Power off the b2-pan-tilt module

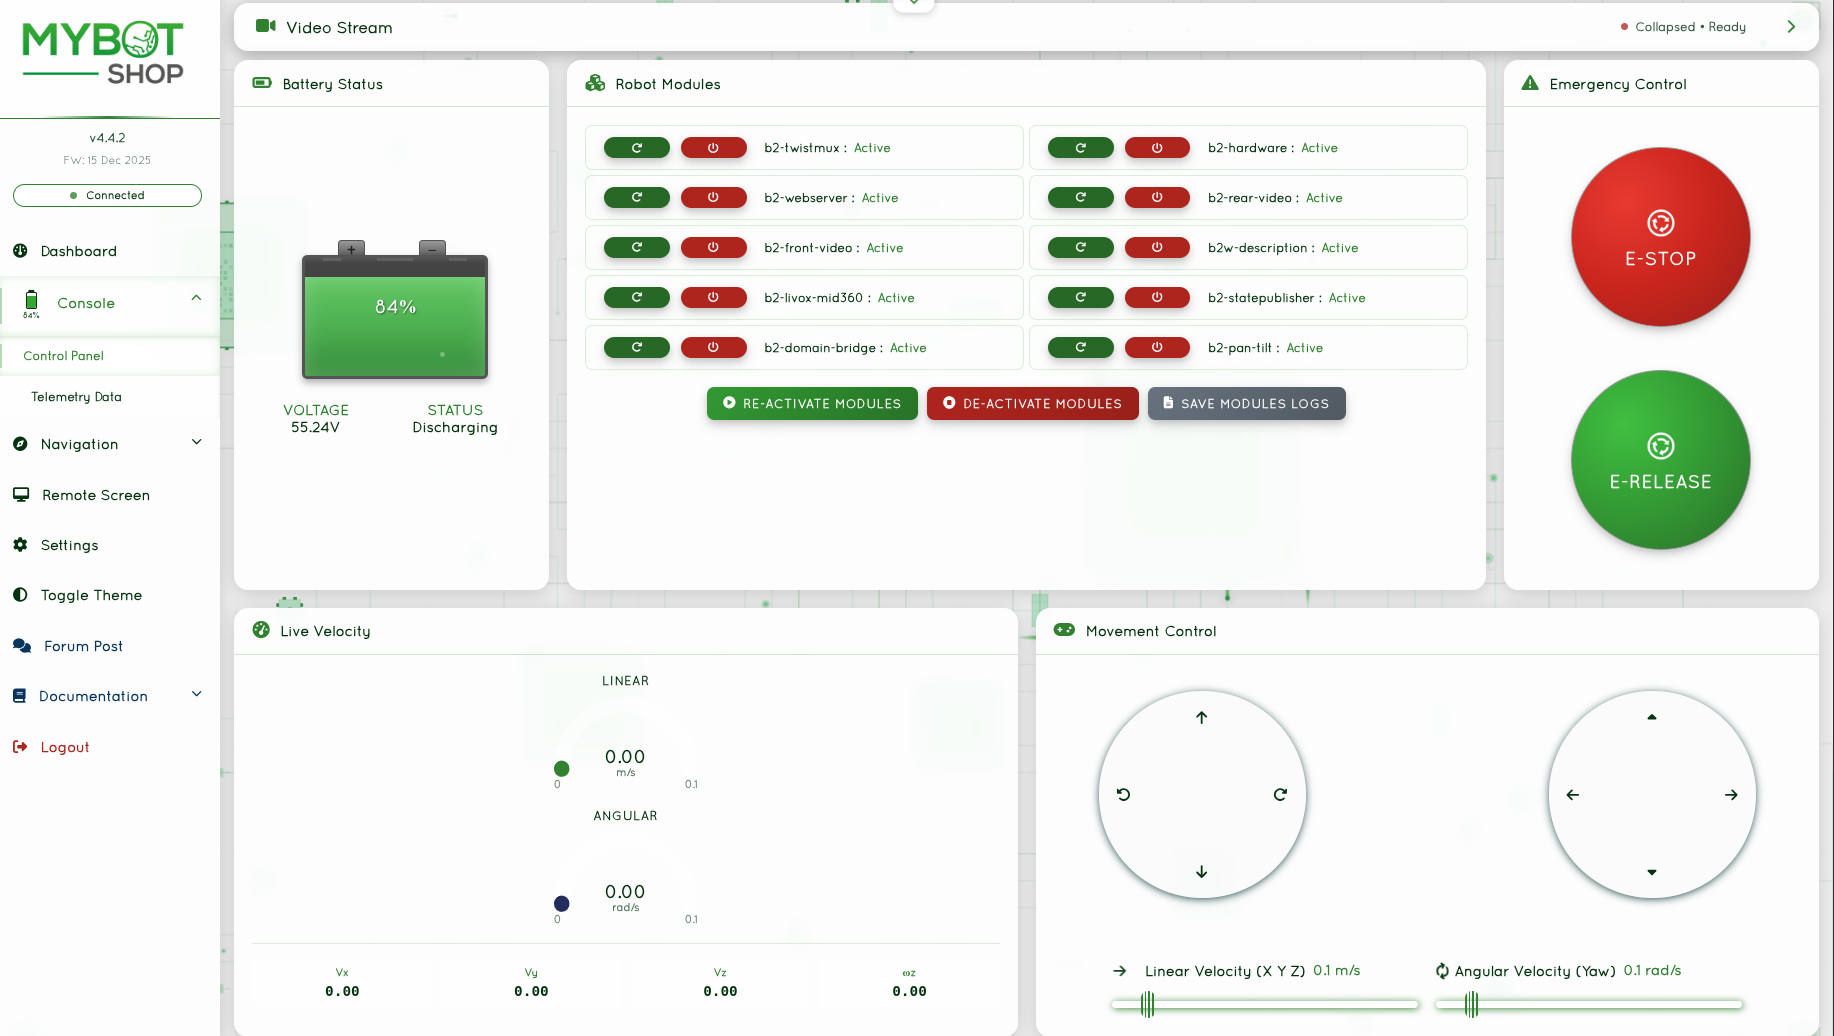click(x=1157, y=347)
